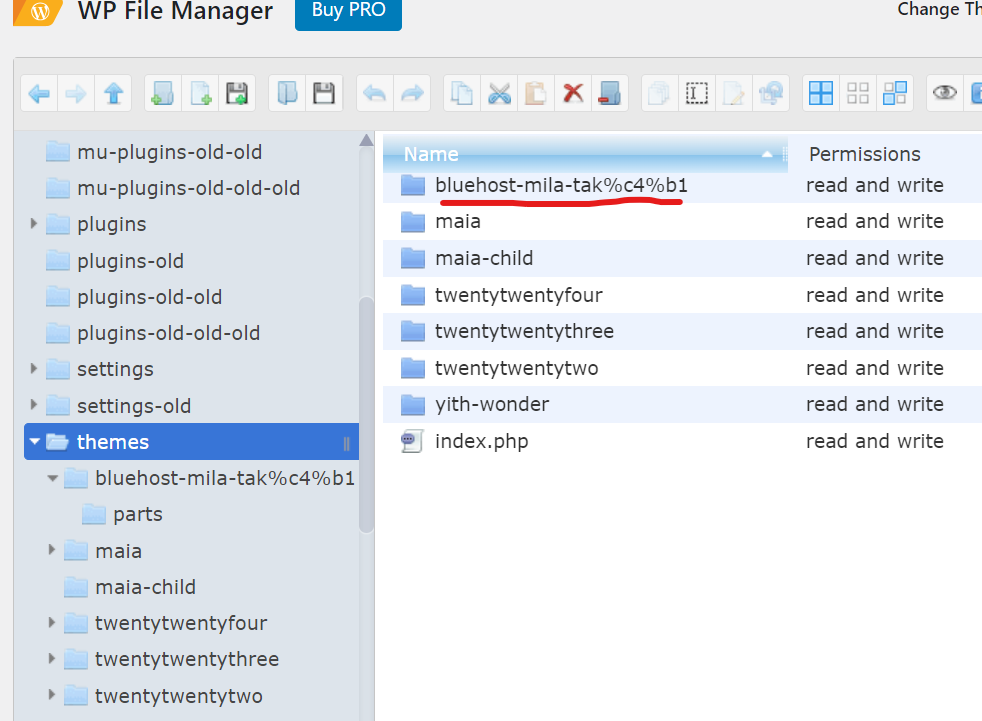Screen dimensions: 982x721
Task: Select twentytwentyfour in the file list
Action: [x=683, y=294]
